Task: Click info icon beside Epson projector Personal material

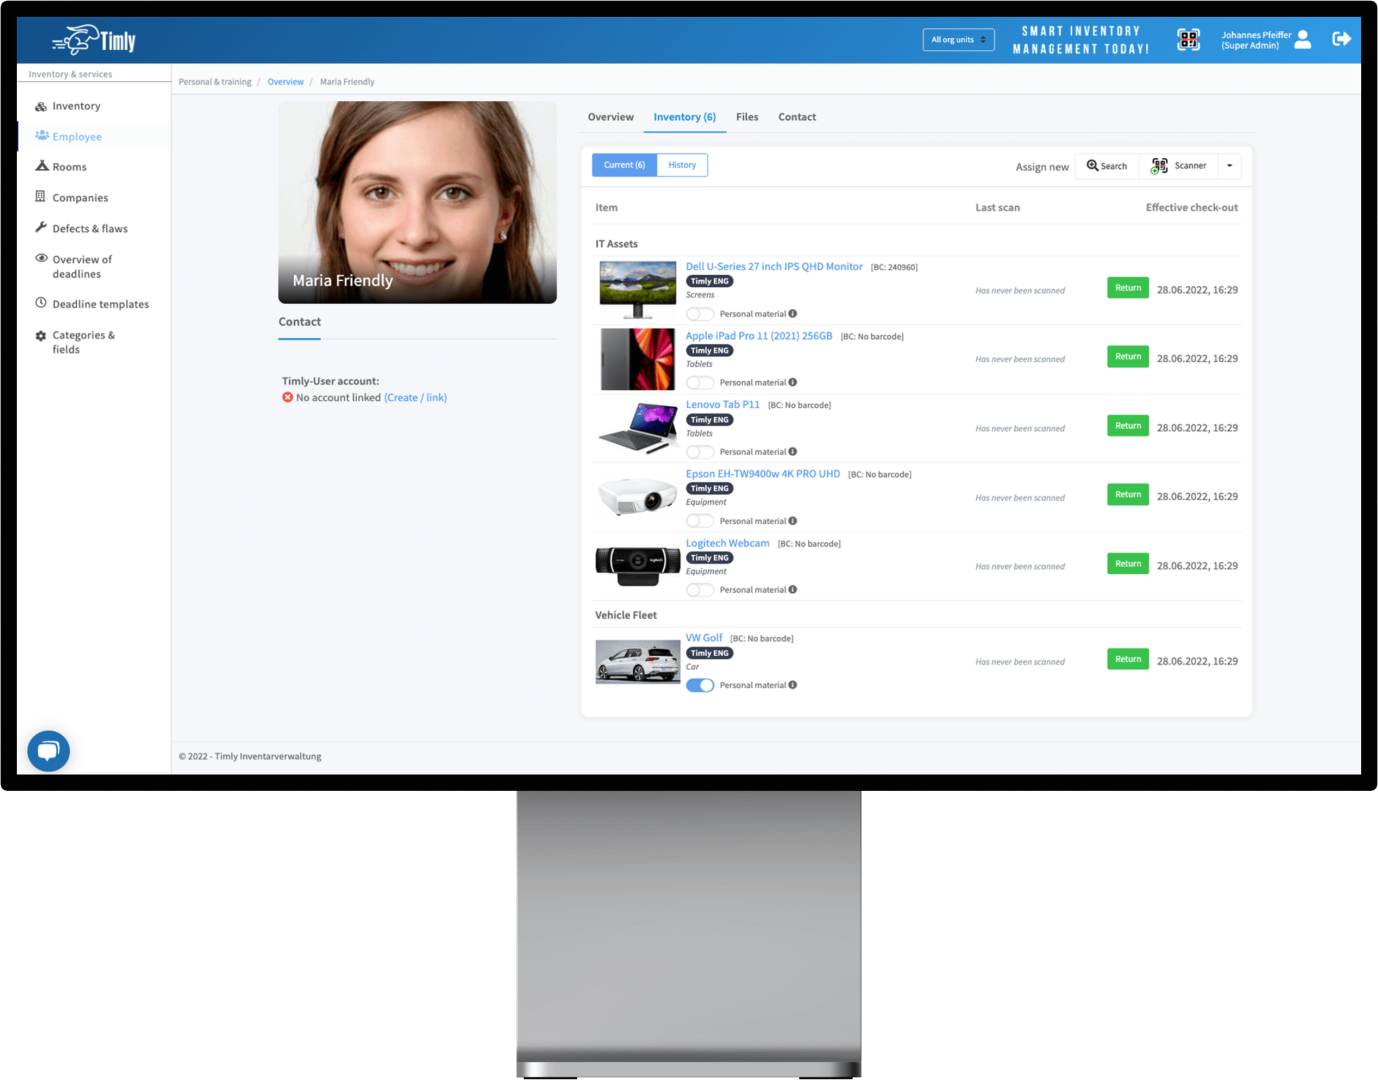Action: (793, 520)
